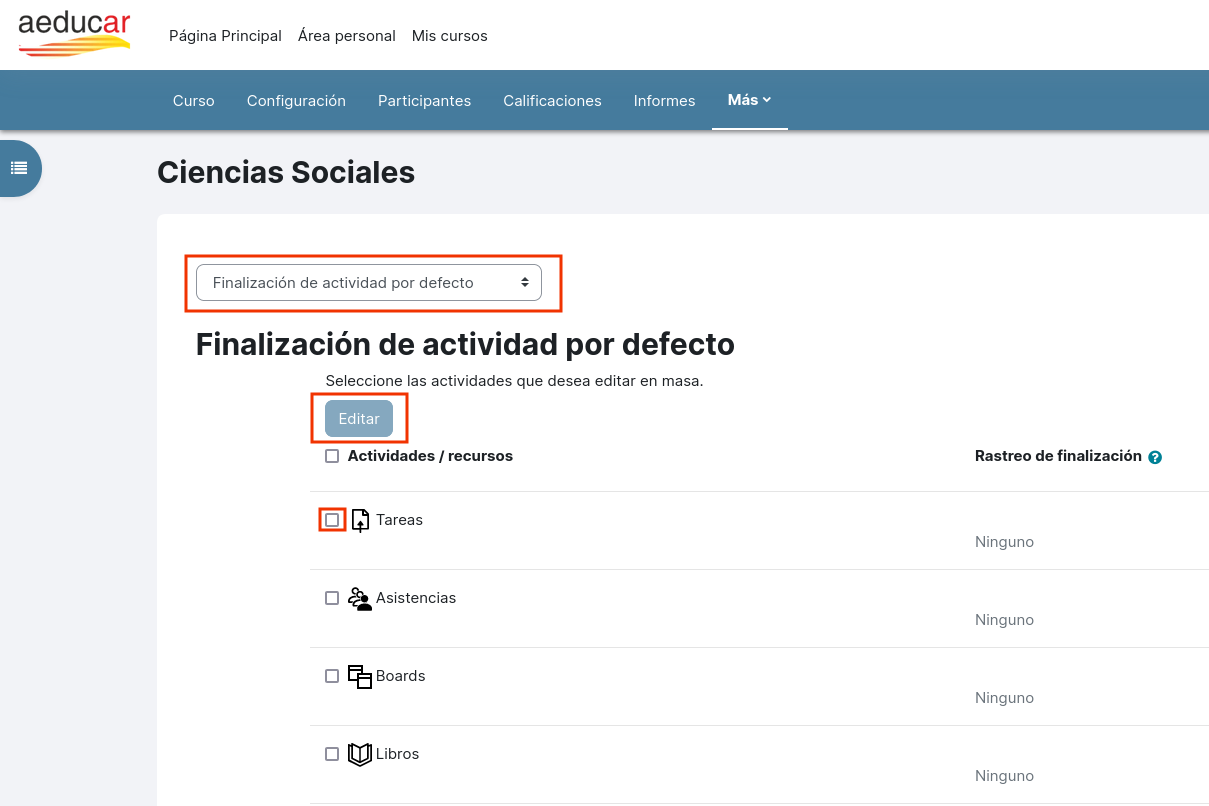The width and height of the screenshot is (1209, 806).
Task: Select all via Actividades / recursos checkbox
Action: [332, 456]
